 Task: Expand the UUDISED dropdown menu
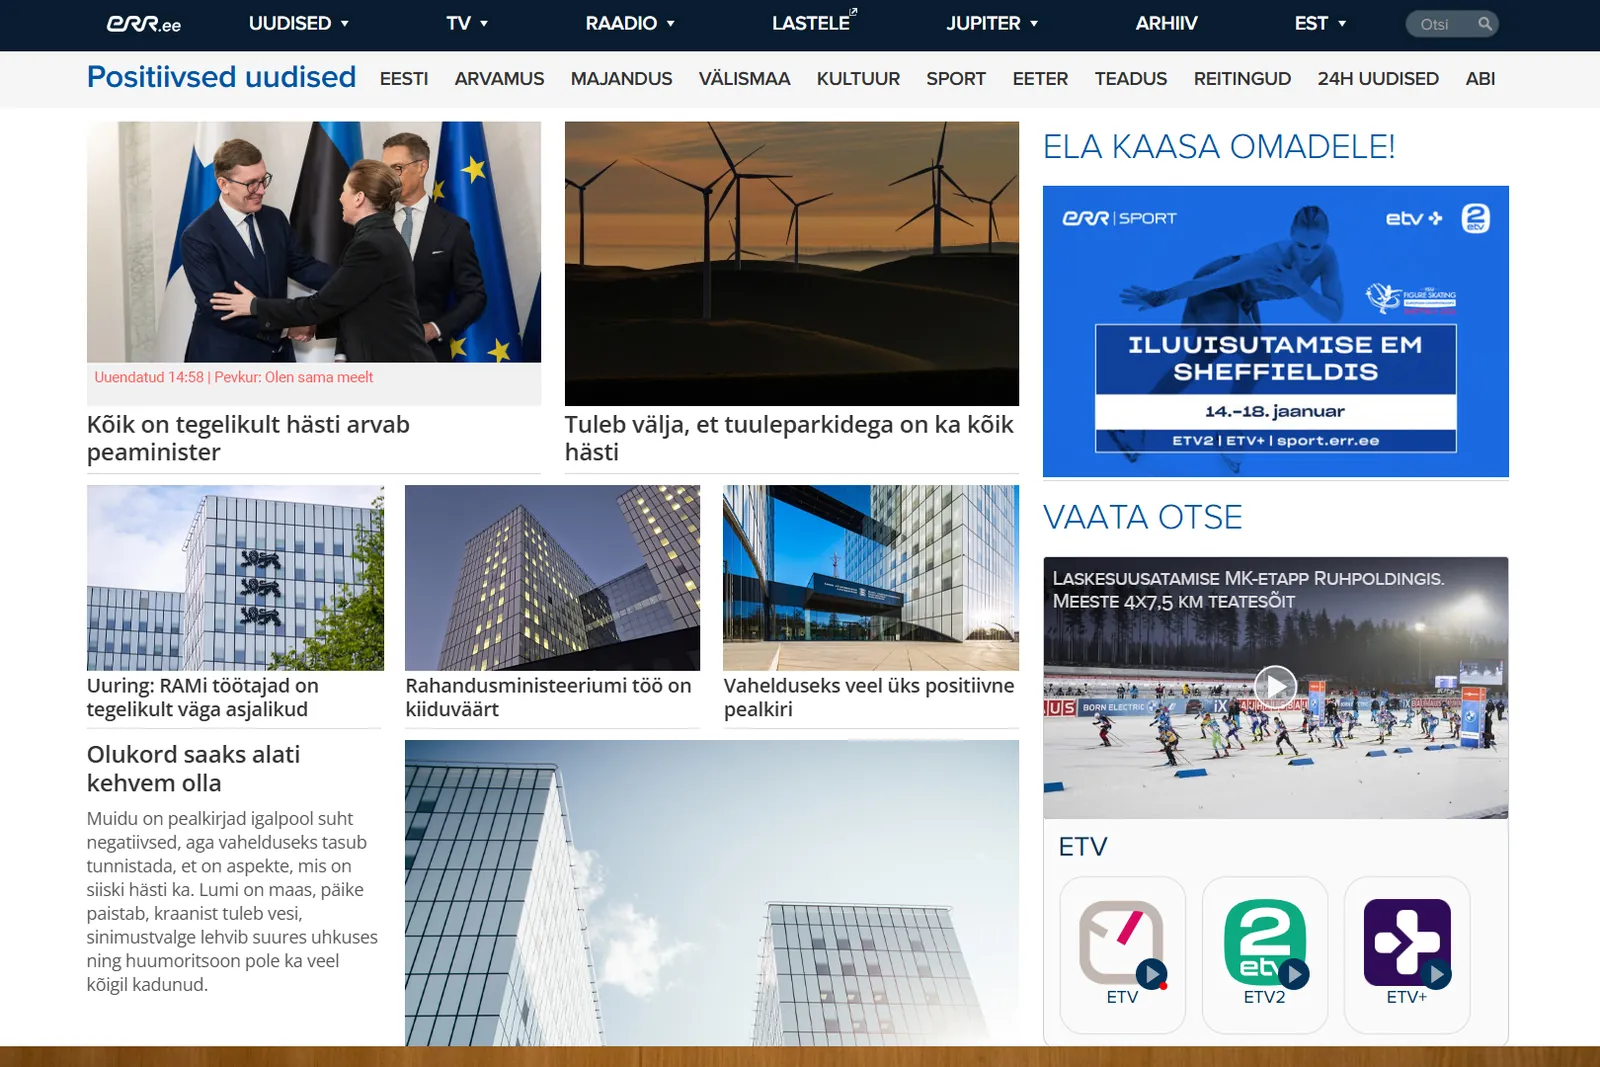click(299, 23)
